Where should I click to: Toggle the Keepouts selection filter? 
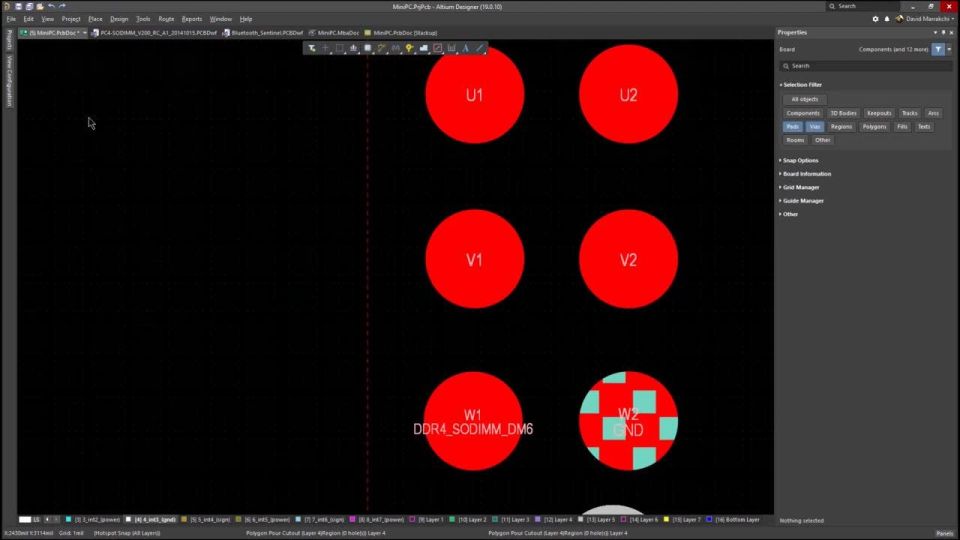879,113
